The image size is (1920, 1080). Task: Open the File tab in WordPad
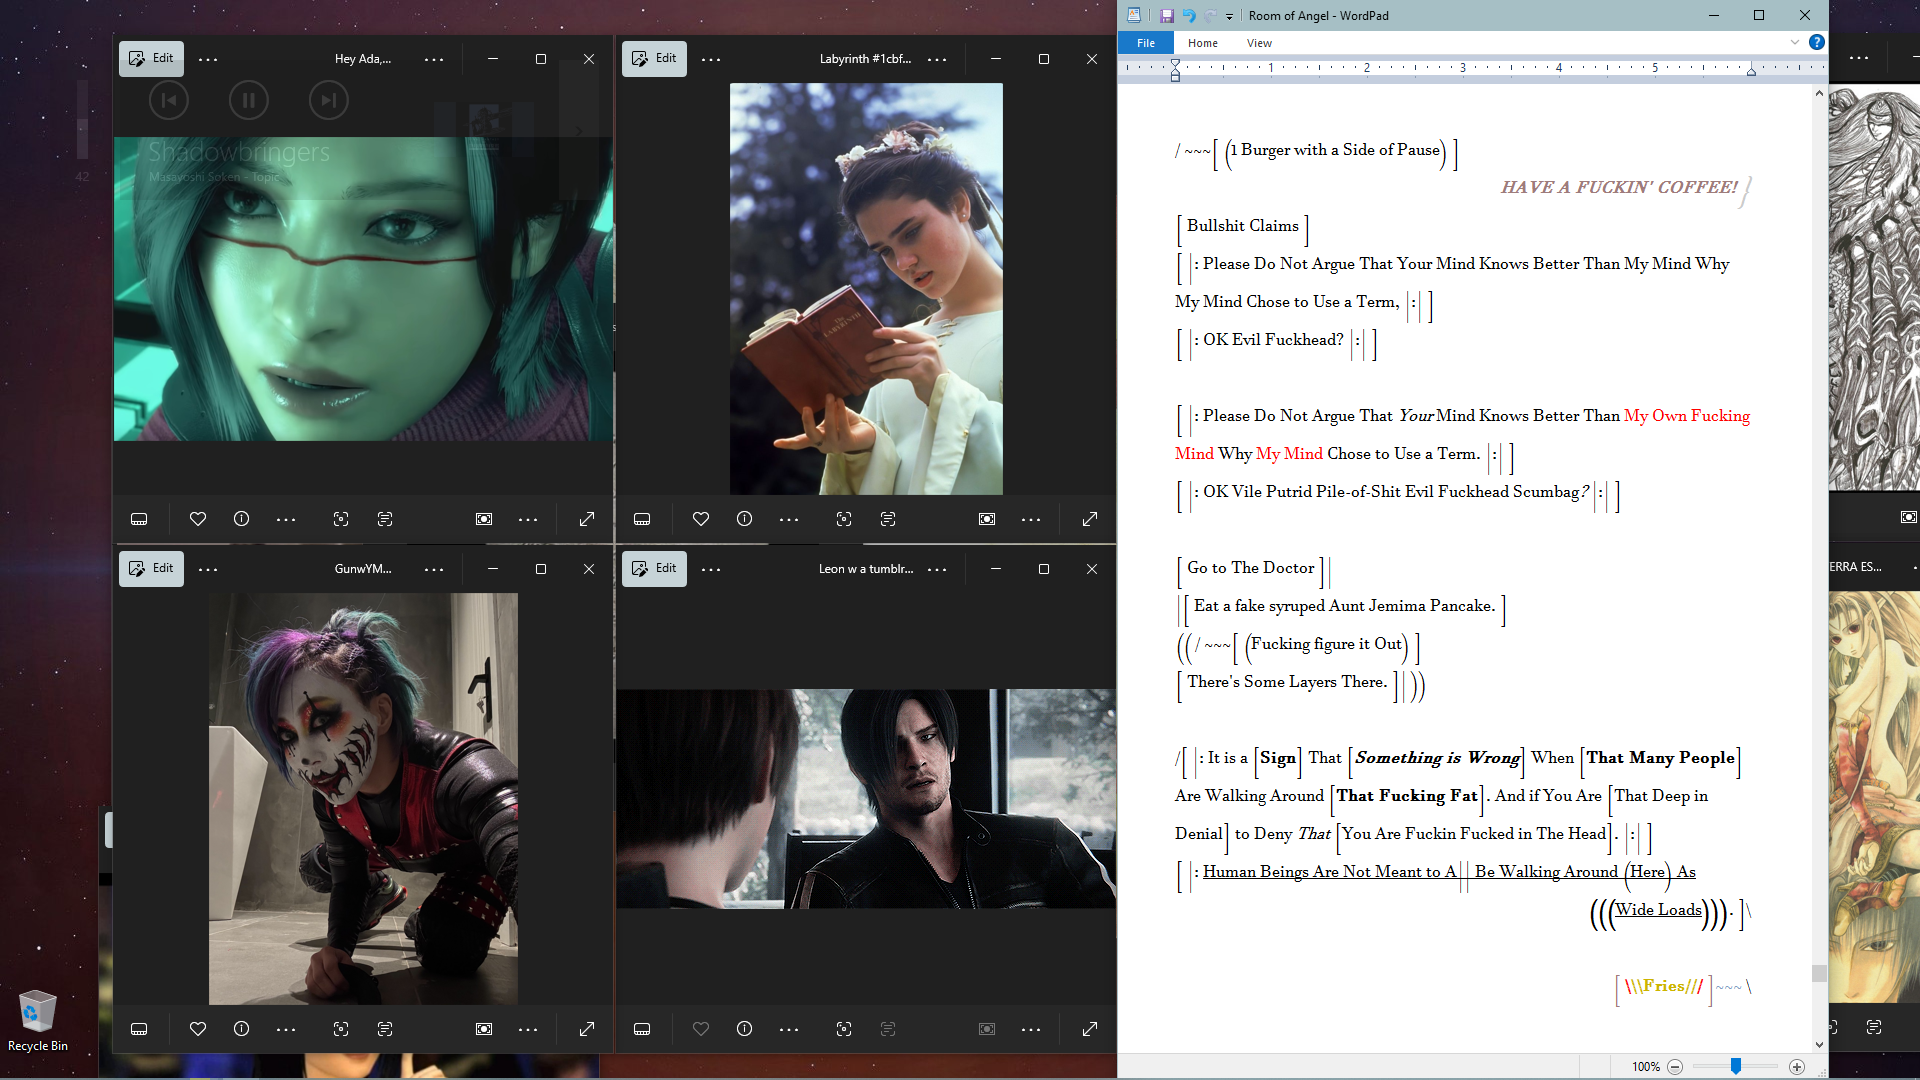[x=1146, y=43]
